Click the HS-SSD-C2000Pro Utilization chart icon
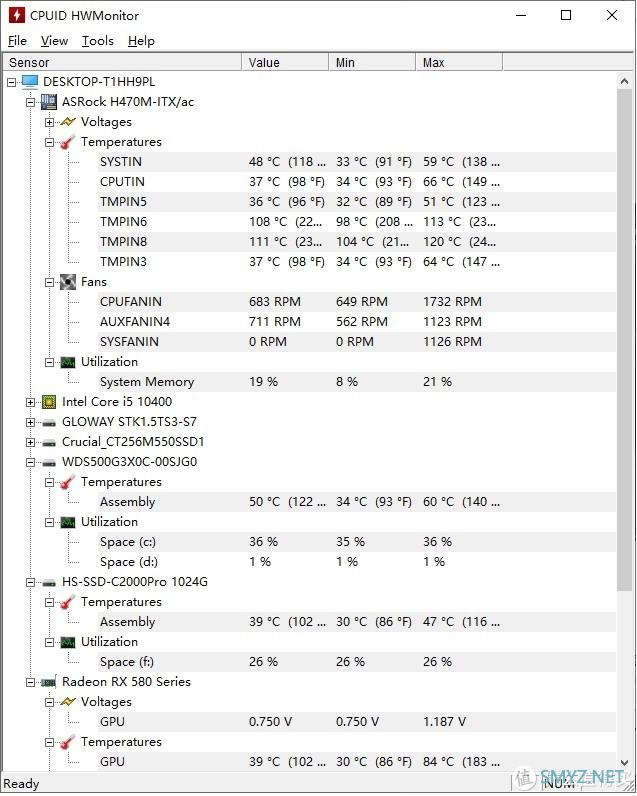Screen dimensions: 637x796 [68, 642]
